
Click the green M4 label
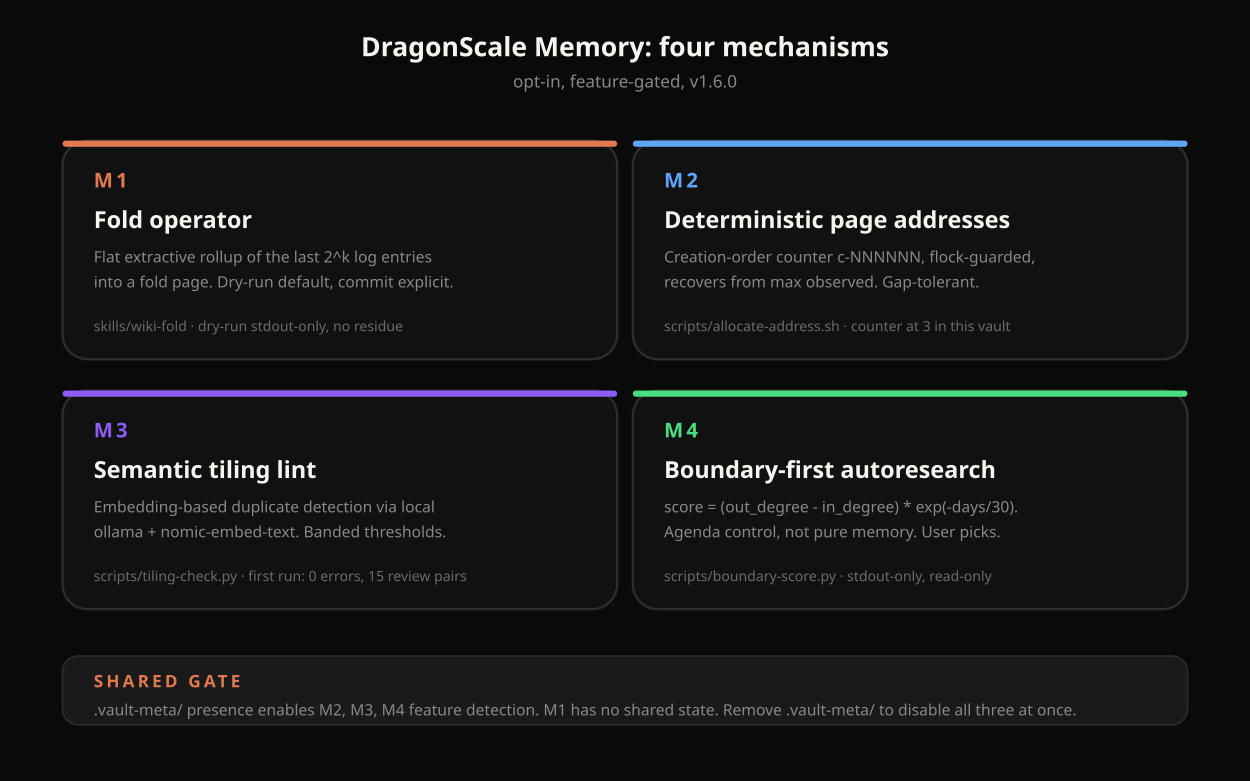(x=682, y=431)
